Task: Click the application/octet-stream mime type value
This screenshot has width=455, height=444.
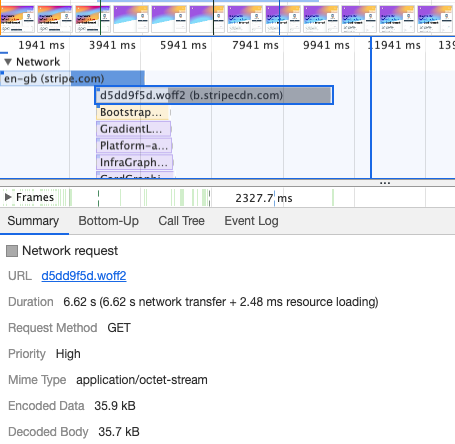Action: pos(142,380)
